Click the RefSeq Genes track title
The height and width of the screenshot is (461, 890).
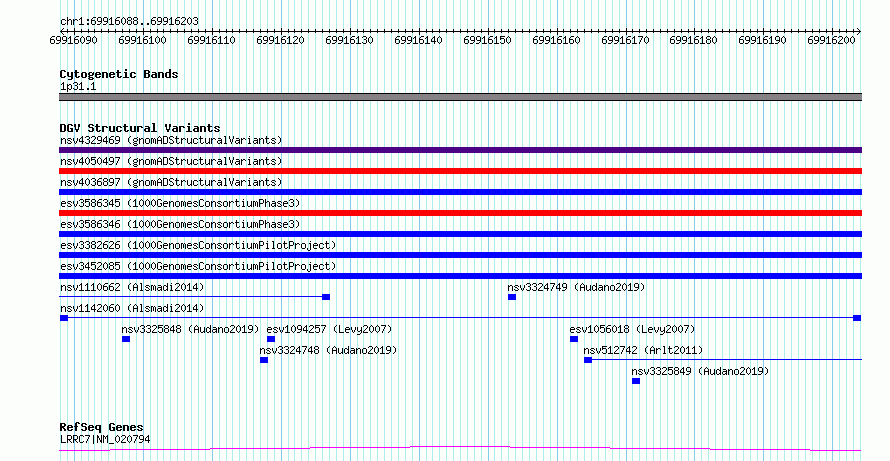click(101, 427)
